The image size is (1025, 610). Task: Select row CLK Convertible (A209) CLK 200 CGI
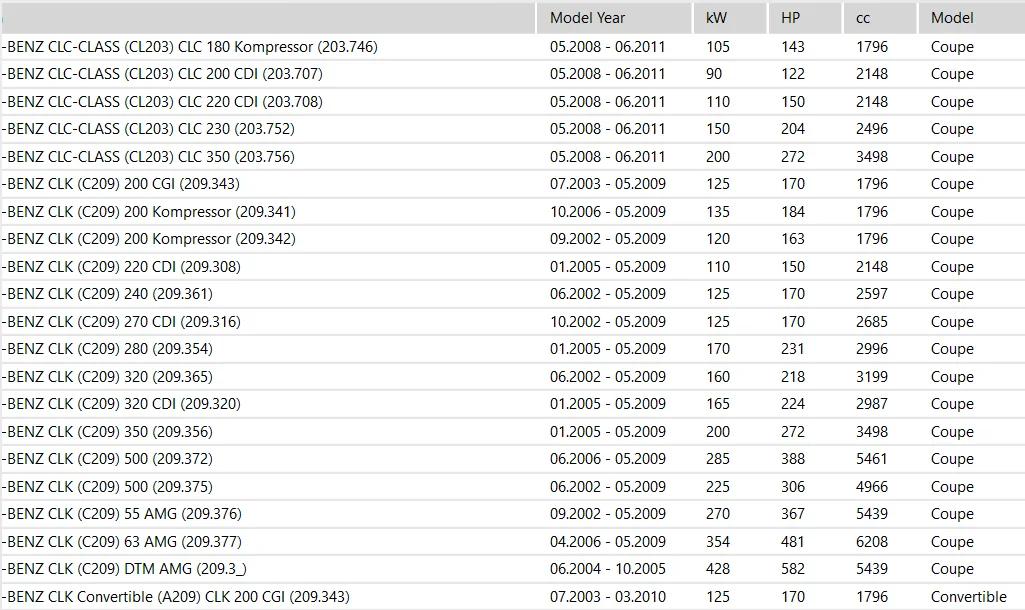coord(512,596)
